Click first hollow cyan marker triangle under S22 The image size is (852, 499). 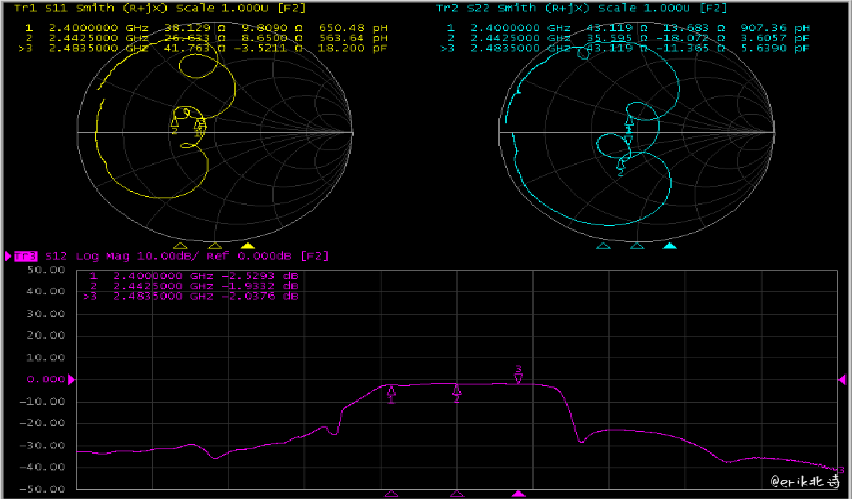(602, 244)
